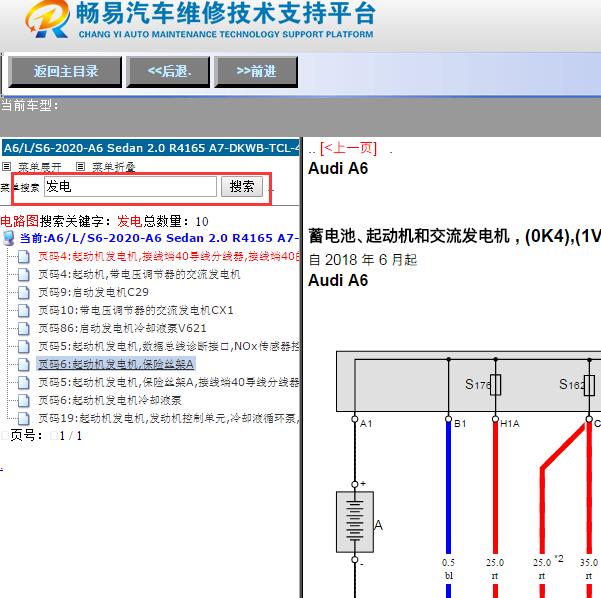Viewport: 601px width, 598px height.
Task: Open 页码19:起动机发电机,发动机控制单元 entry
Action: pos(168,418)
